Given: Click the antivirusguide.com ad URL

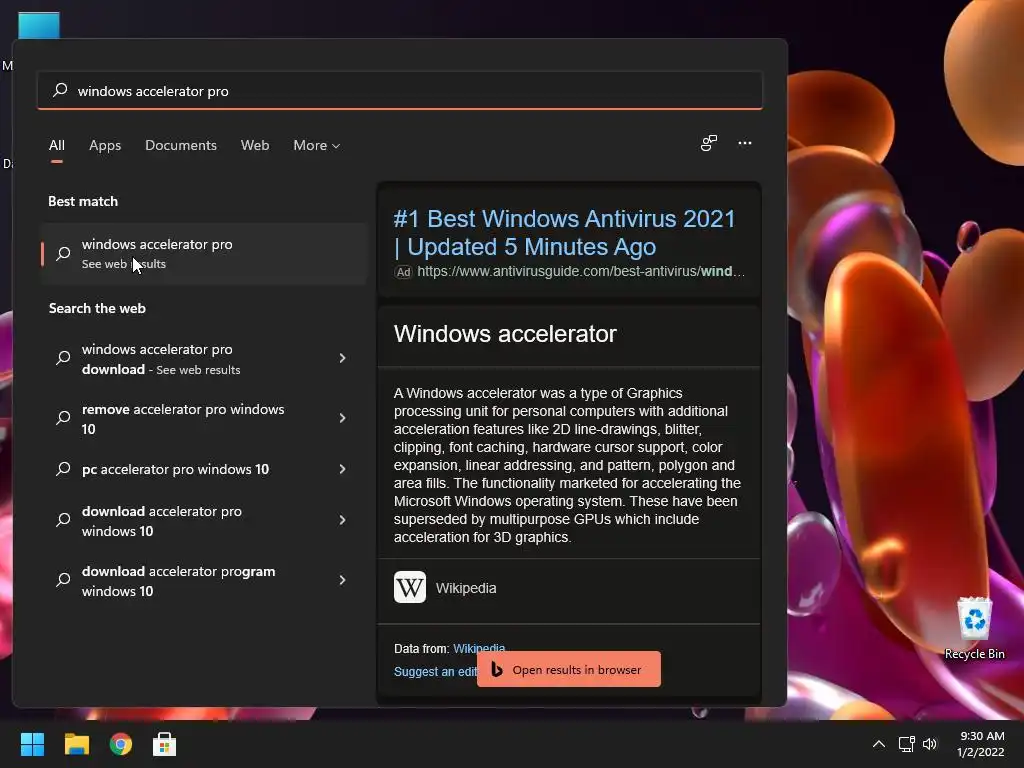Looking at the screenshot, I should pos(581,271).
